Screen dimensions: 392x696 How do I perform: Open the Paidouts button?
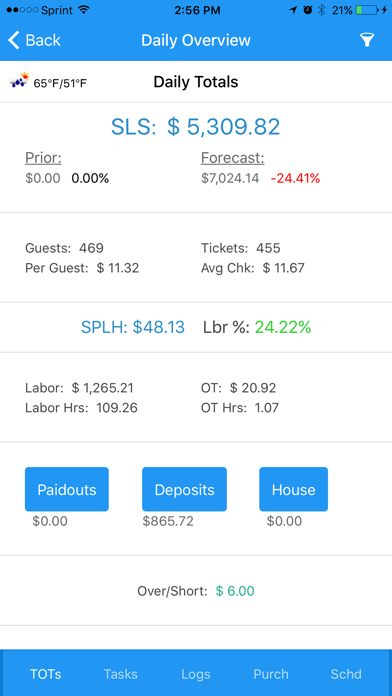67,489
